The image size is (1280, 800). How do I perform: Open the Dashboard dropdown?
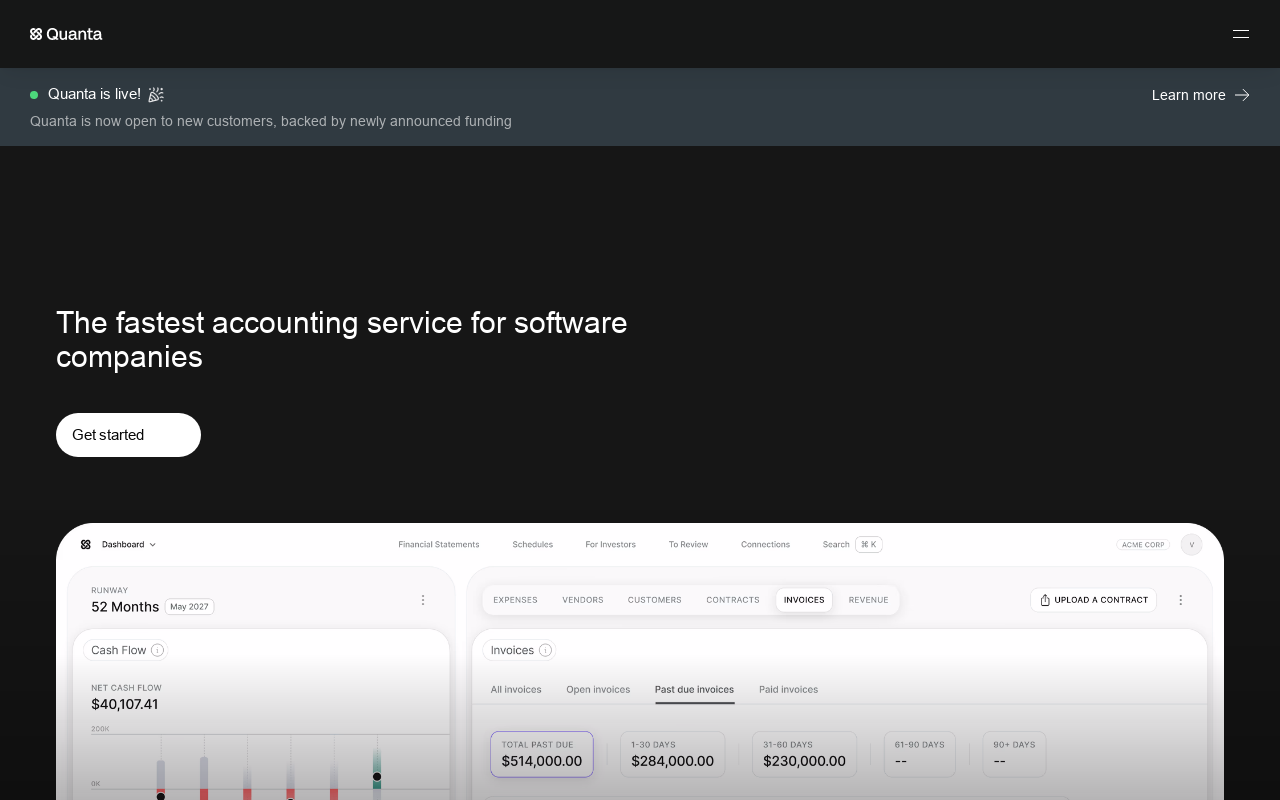(128, 545)
